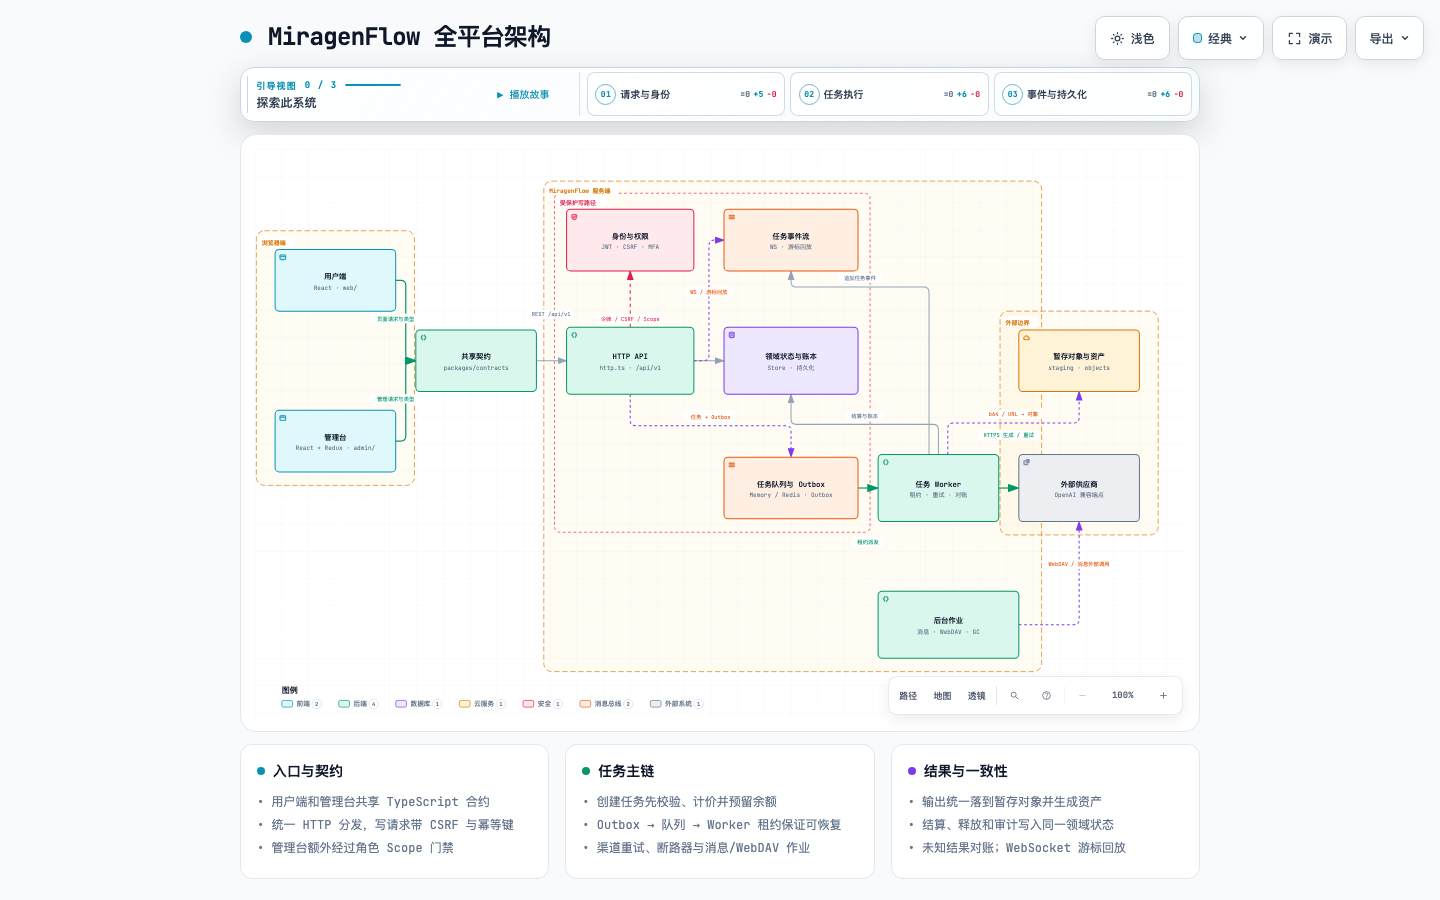The image size is (1440, 900).
Task: Open step 01 请求与身份 tab
Action: click(686, 94)
